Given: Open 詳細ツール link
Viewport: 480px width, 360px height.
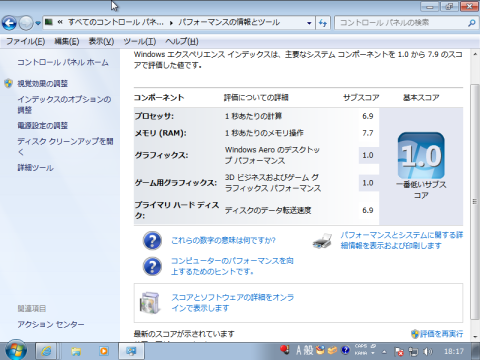Looking at the screenshot, I should click(35, 168).
